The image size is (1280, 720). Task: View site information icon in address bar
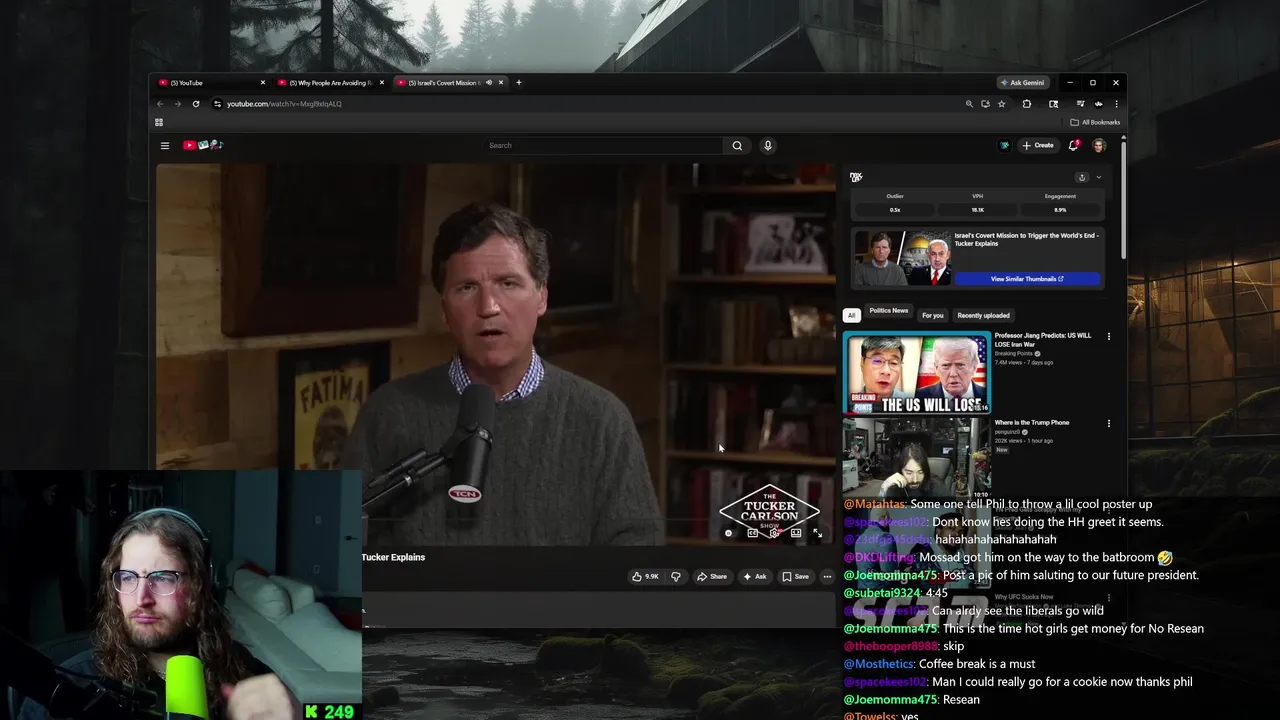click(x=217, y=104)
